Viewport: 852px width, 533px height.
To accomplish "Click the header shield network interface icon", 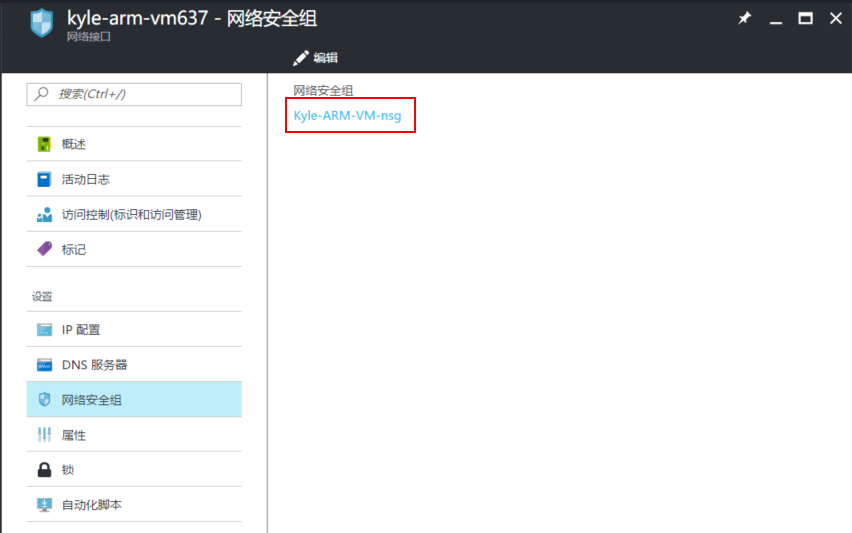I will 41,24.
